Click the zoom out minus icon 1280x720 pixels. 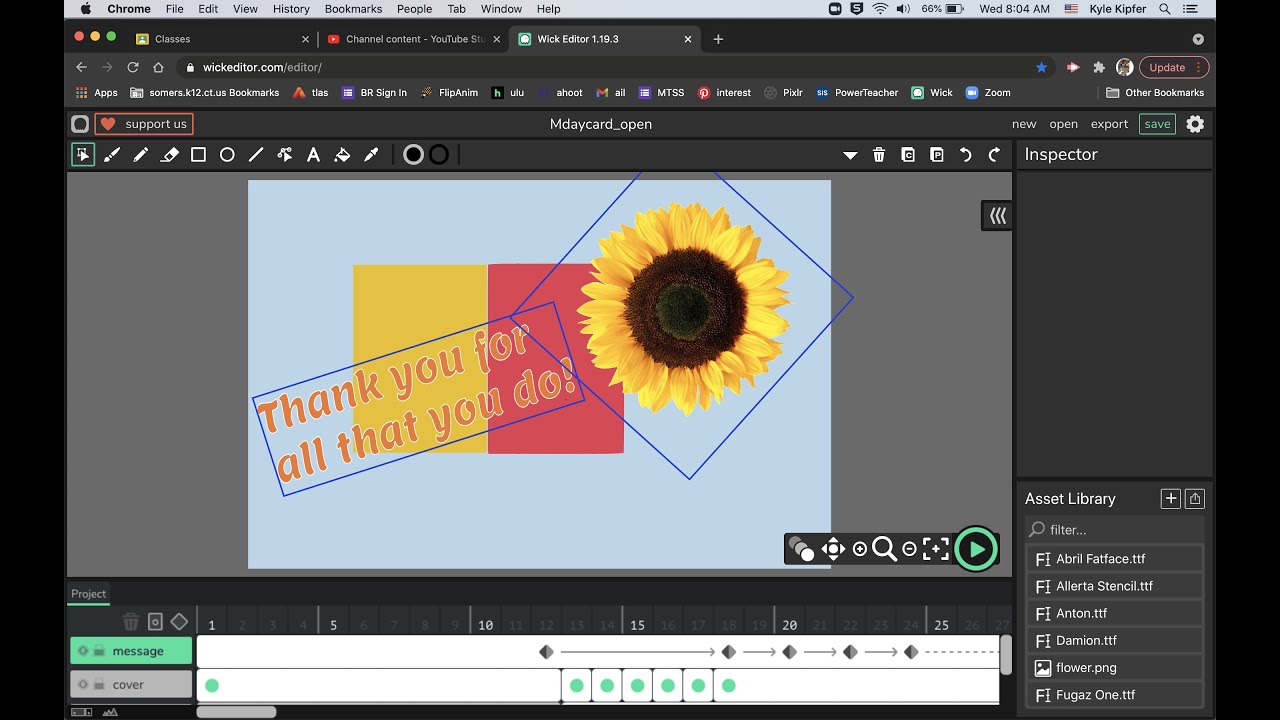click(909, 549)
